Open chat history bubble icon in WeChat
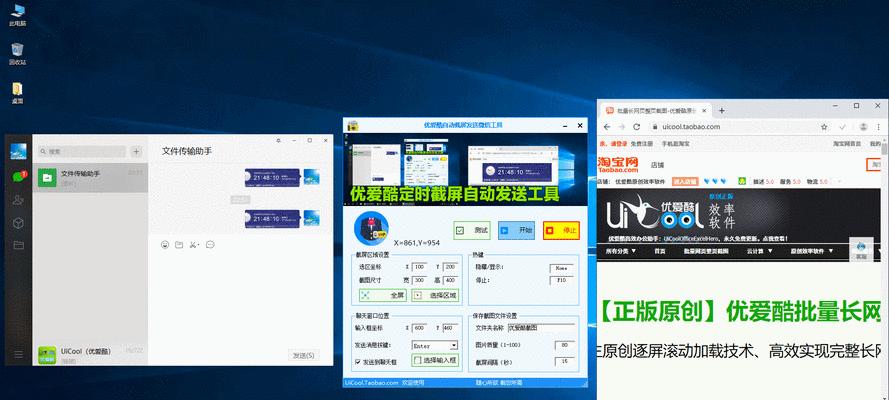Image resolution: width=889 pixels, height=400 pixels. (x=210, y=245)
